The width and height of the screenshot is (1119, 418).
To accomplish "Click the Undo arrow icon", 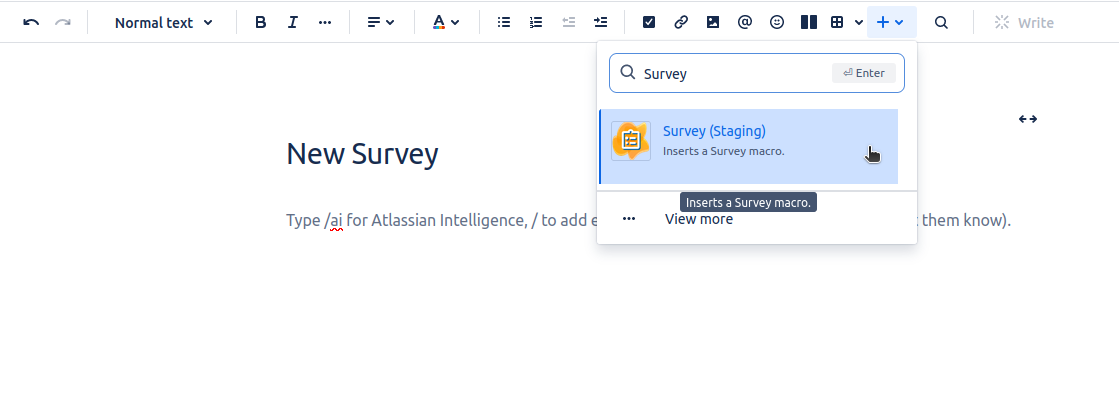I will click(31, 22).
